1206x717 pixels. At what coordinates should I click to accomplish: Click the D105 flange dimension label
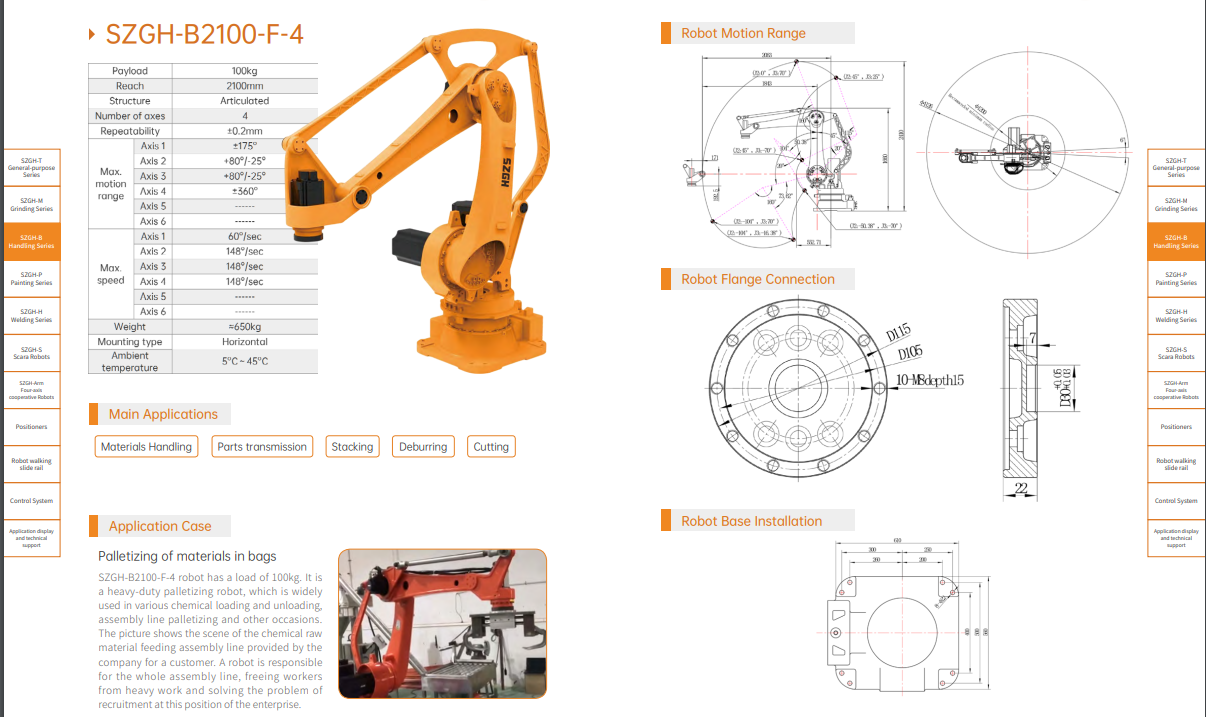click(x=908, y=353)
